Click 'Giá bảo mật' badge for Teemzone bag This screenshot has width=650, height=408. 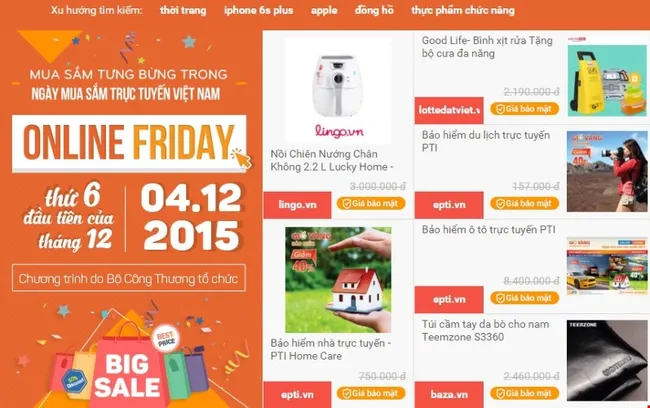(x=524, y=393)
